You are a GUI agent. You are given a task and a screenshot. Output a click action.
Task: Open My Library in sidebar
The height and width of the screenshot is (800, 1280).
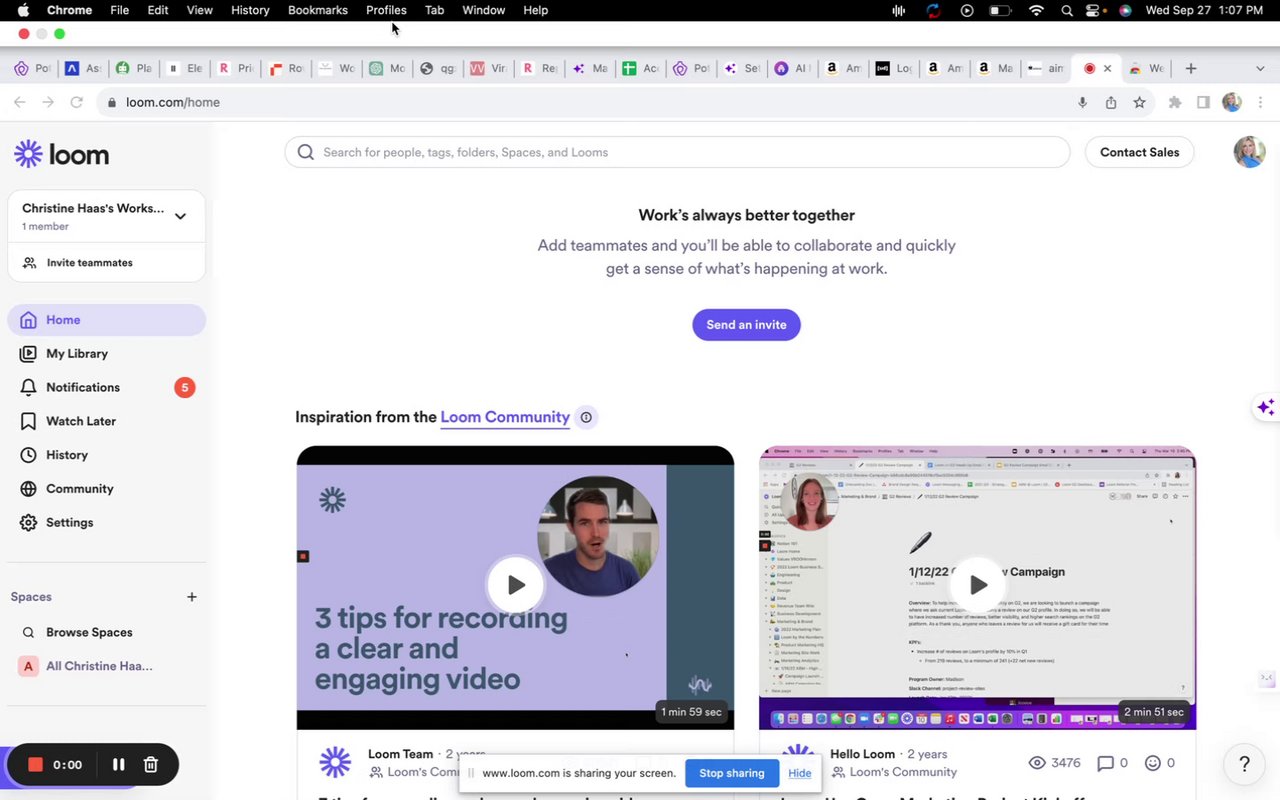[x=106, y=354]
